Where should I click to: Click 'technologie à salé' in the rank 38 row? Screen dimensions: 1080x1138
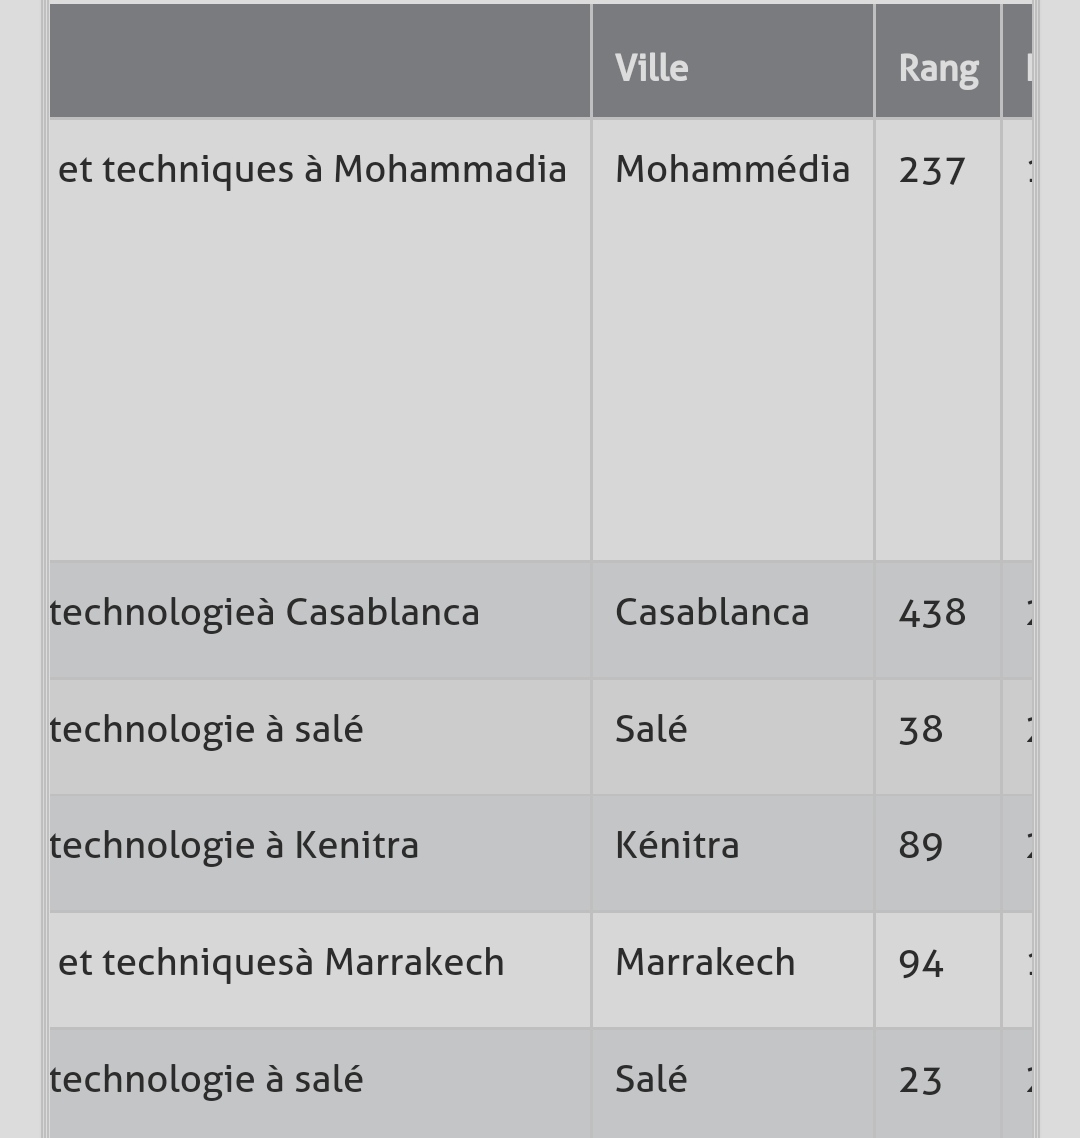pyautogui.click(x=206, y=729)
